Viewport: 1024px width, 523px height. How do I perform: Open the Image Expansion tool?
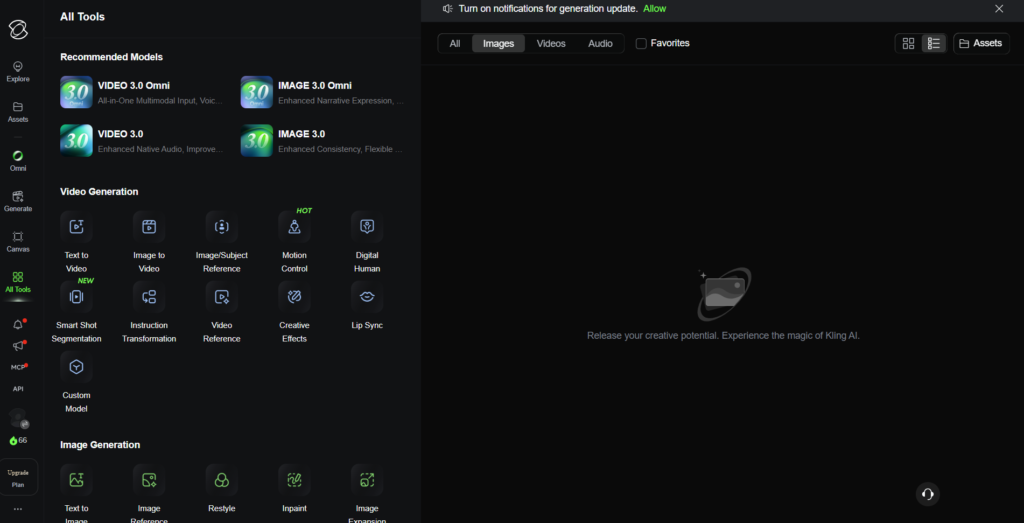point(367,494)
